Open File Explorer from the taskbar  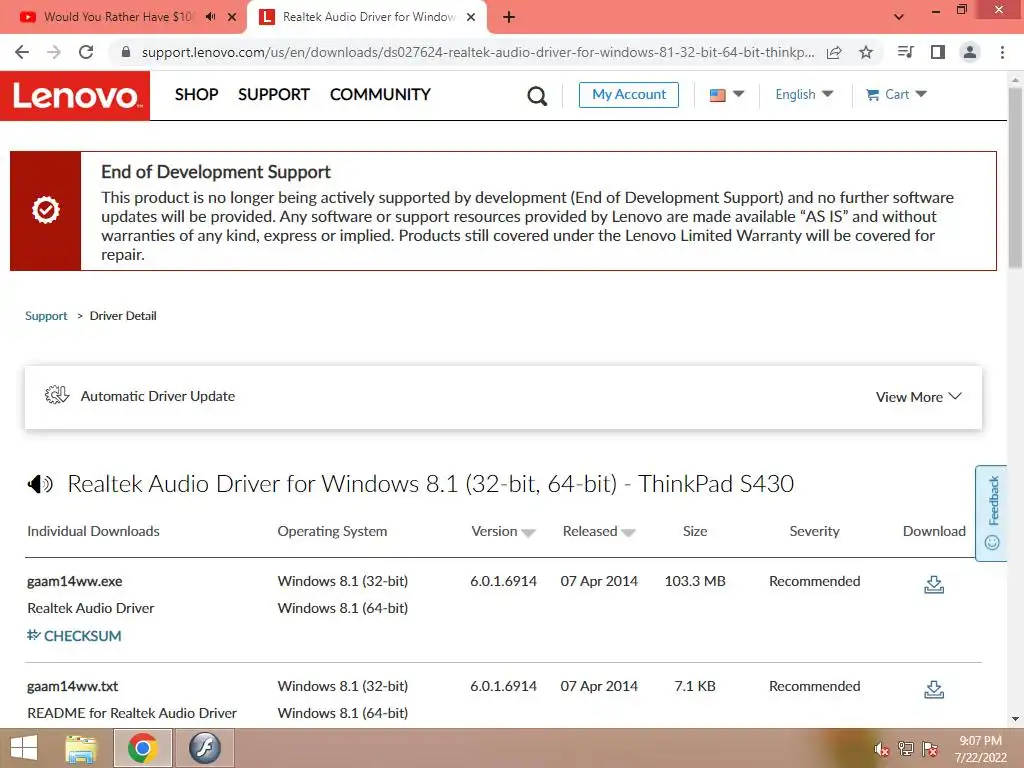pyautogui.click(x=80, y=748)
